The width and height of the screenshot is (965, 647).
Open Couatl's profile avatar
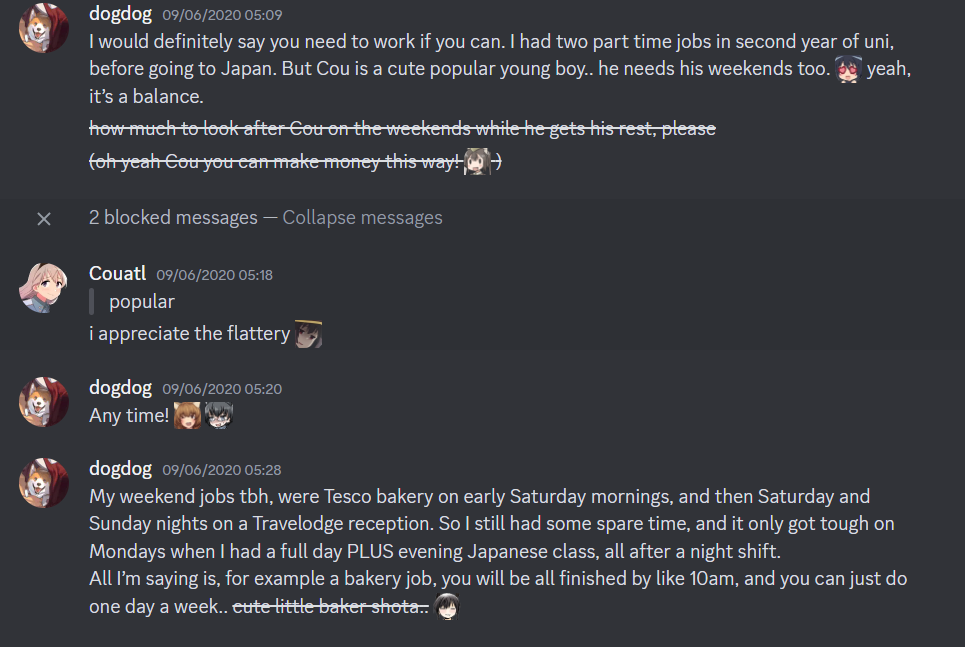(x=44, y=290)
